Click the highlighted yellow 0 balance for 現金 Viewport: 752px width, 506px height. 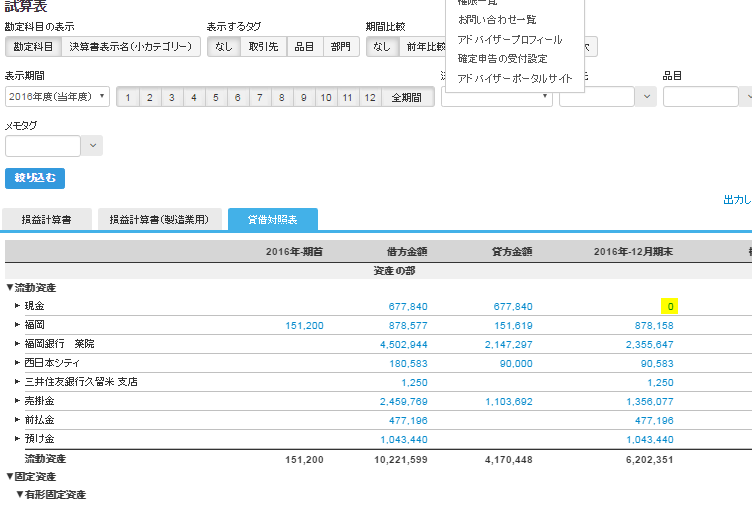click(x=669, y=306)
